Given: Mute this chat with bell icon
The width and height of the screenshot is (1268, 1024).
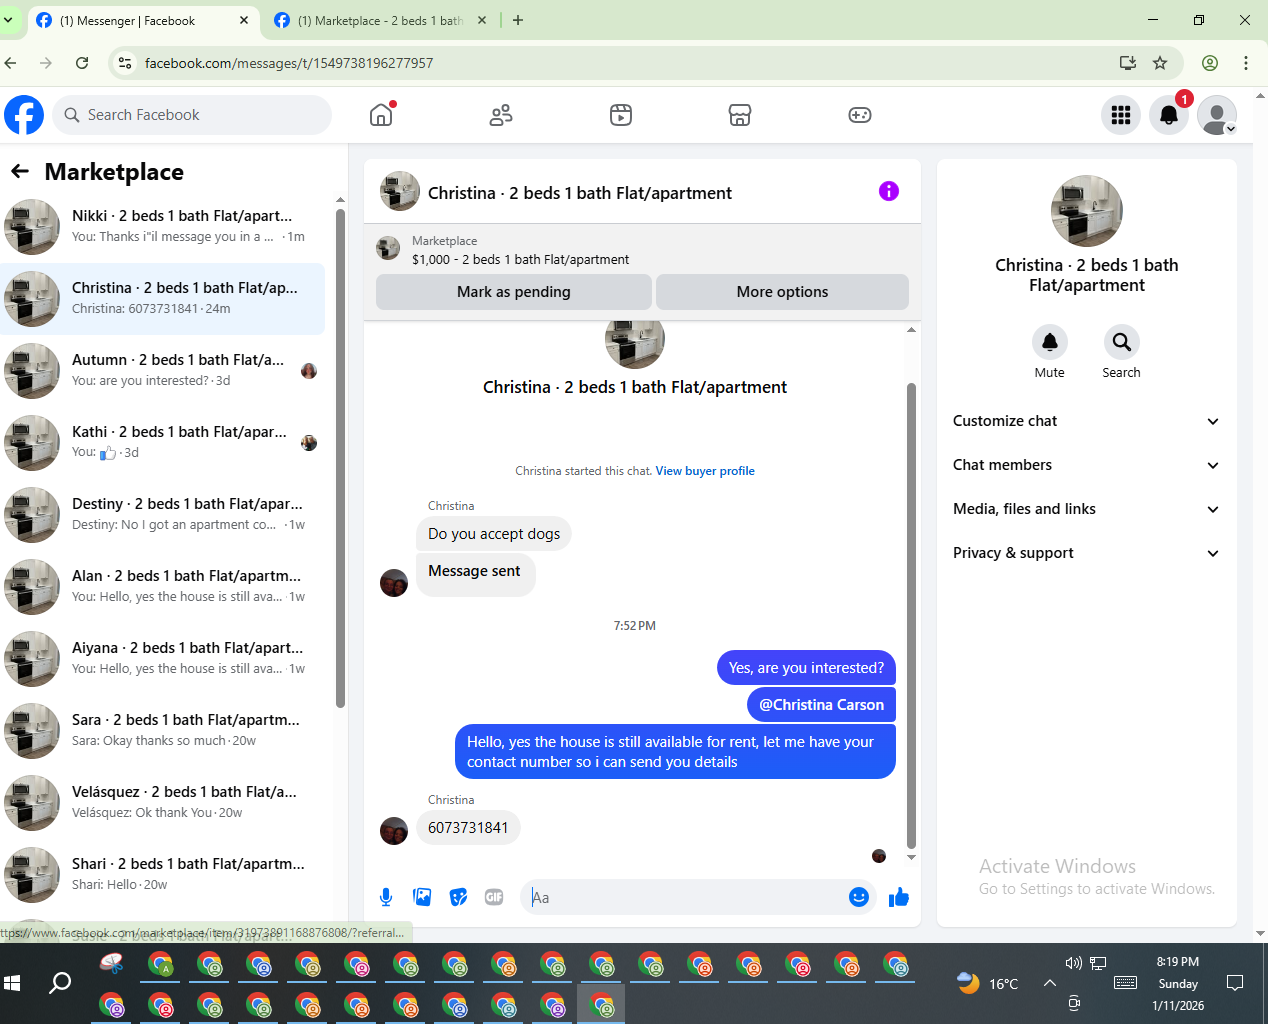Looking at the screenshot, I should tap(1050, 342).
